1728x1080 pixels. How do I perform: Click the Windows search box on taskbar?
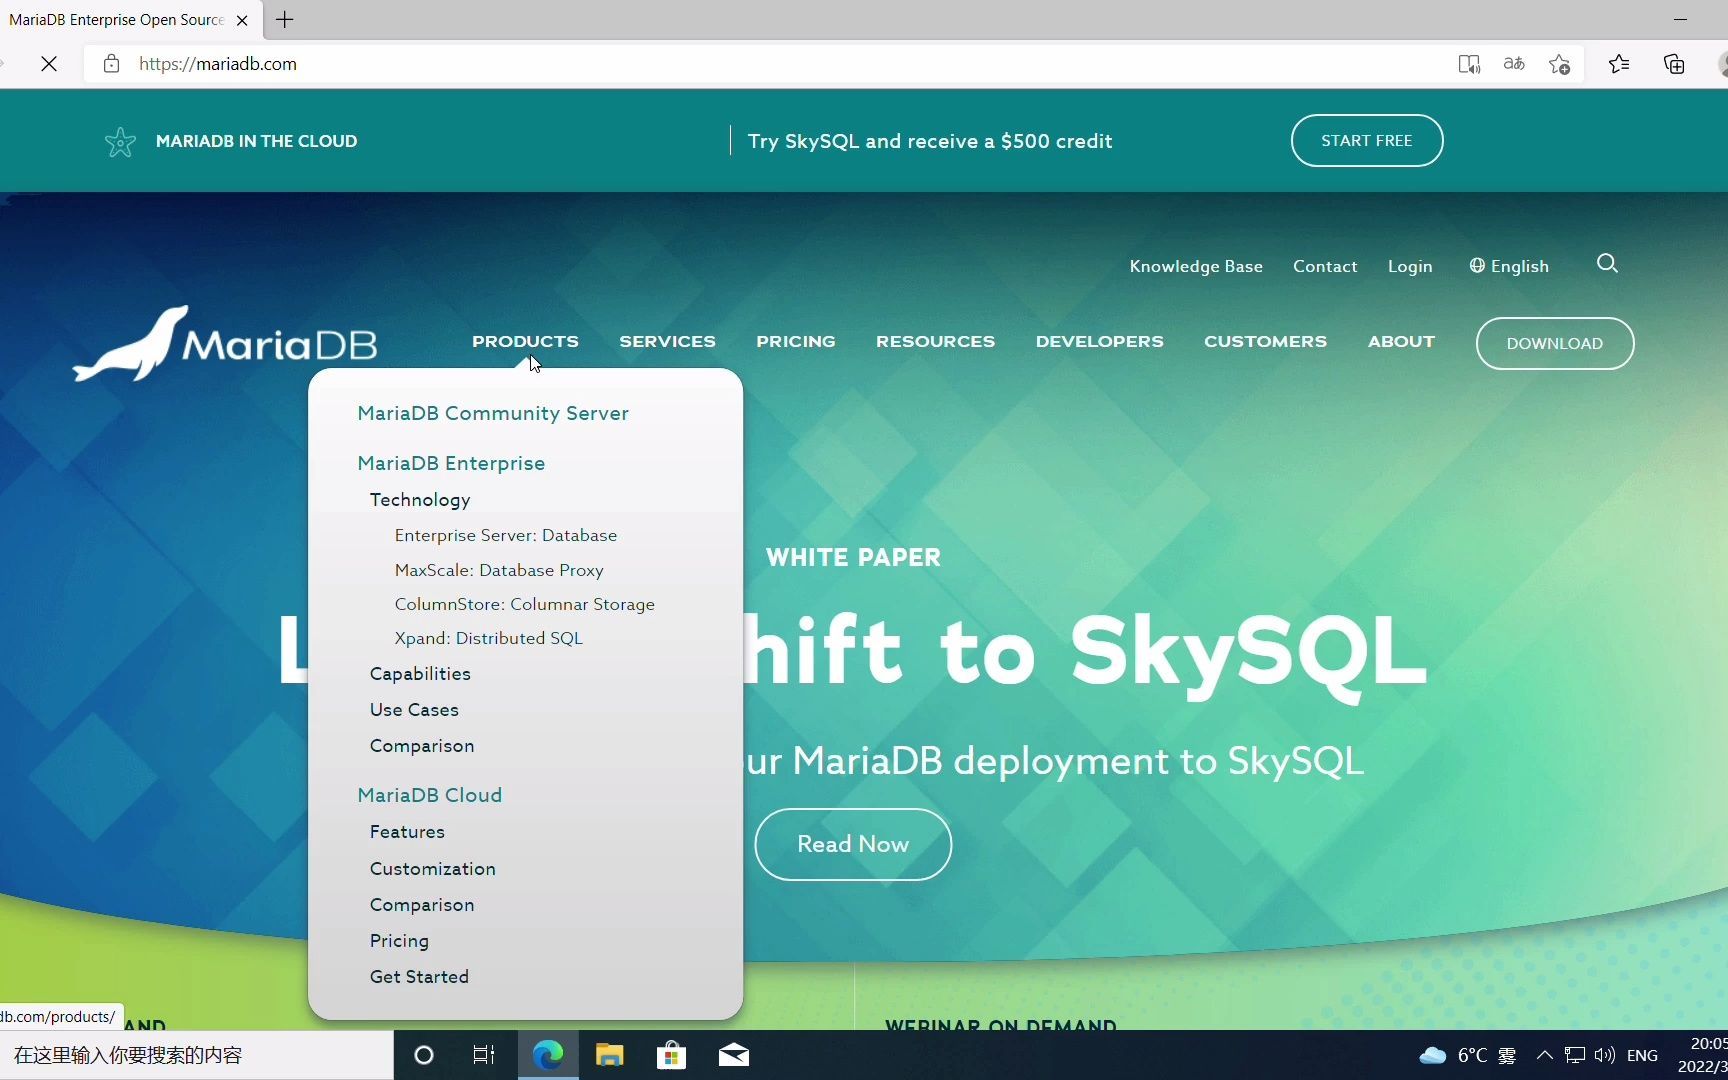pos(196,1055)
